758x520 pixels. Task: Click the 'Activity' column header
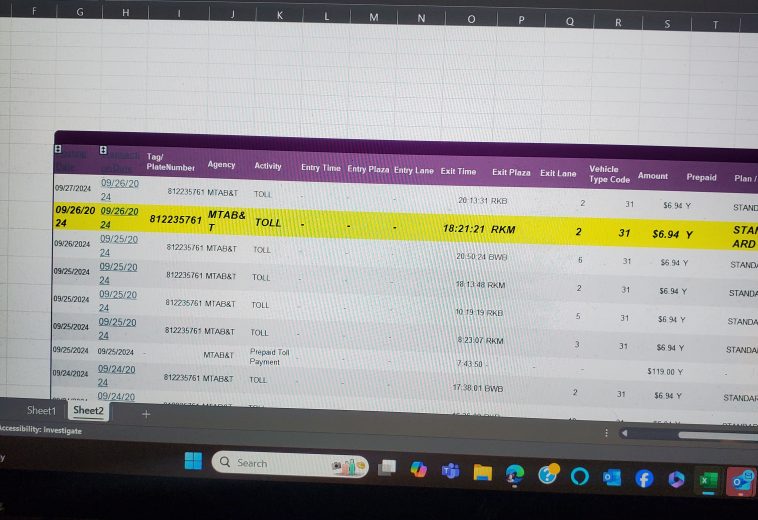[x=268, y=166]
